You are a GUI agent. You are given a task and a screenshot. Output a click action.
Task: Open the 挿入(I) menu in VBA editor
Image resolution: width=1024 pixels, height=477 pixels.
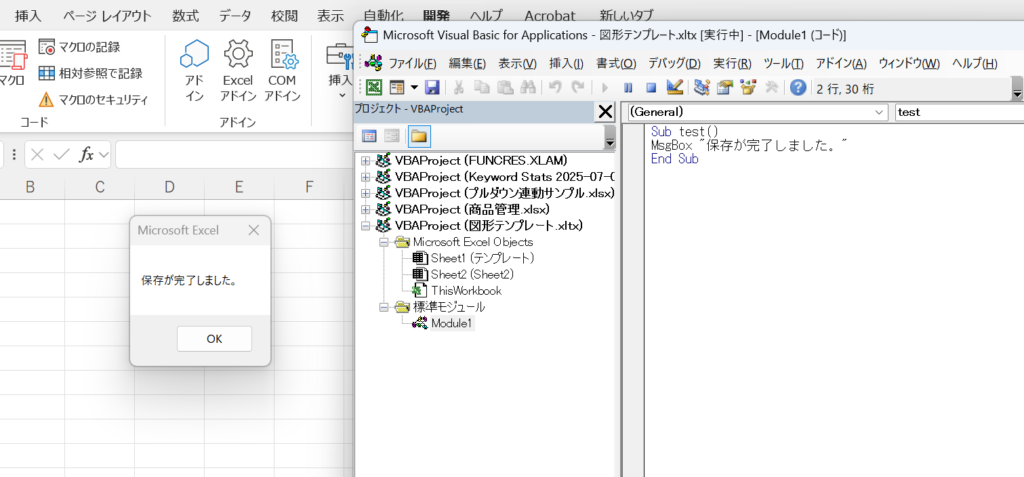click(566, 63)
